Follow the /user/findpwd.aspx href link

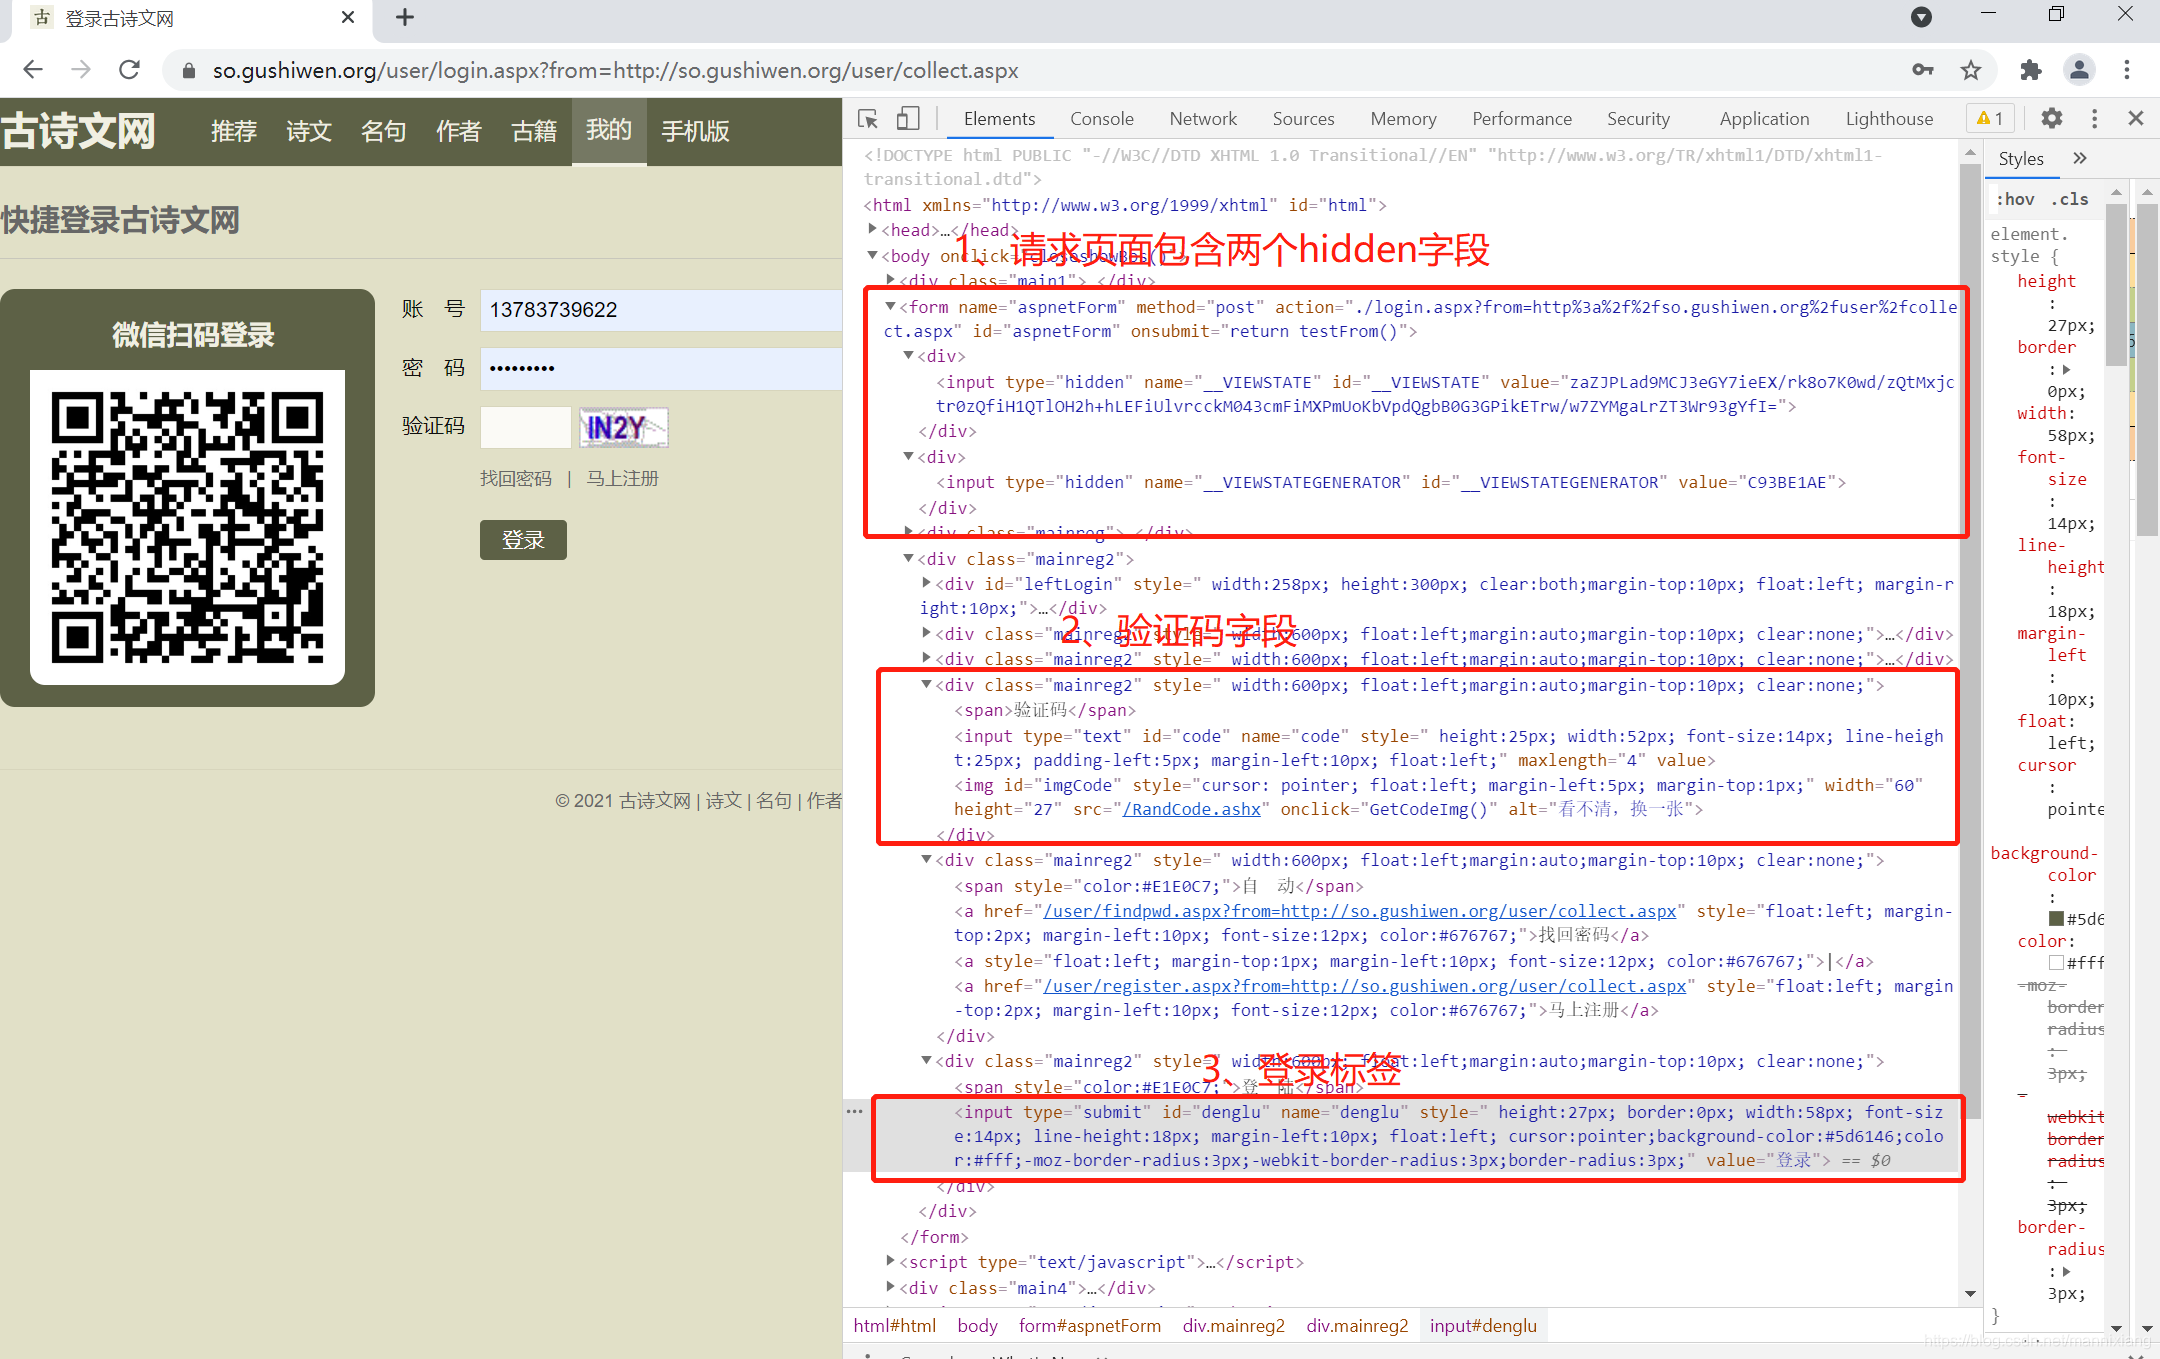pyautogui.click(x=1359, y=911)
